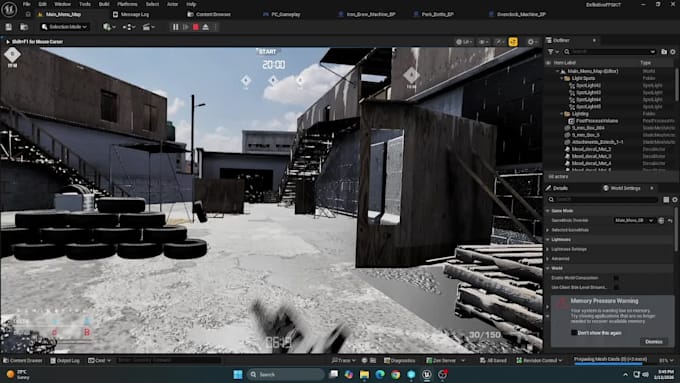Open the Content Drawer
This screenshot has height=383, width=680.
23,360
